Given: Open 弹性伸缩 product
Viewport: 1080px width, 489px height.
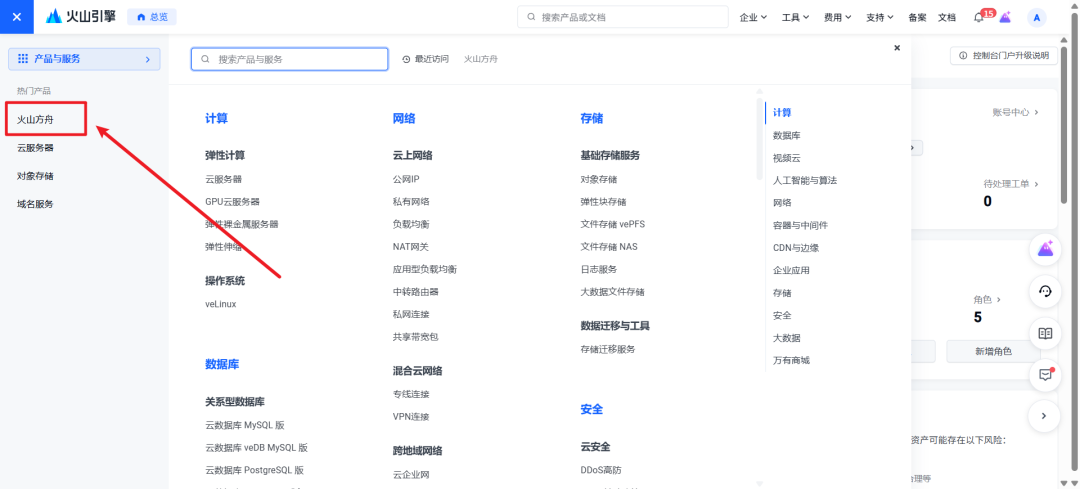Looking at the screenshot, I should (224, 247).
